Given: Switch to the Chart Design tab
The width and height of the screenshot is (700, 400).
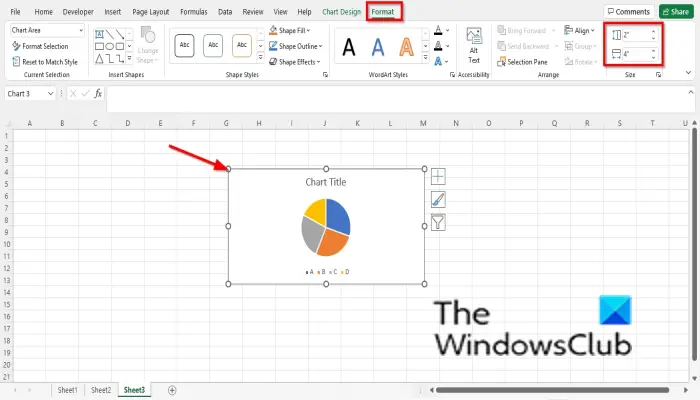Looking at the screenshot, I should pyautogui.click(x=342, y=12).
